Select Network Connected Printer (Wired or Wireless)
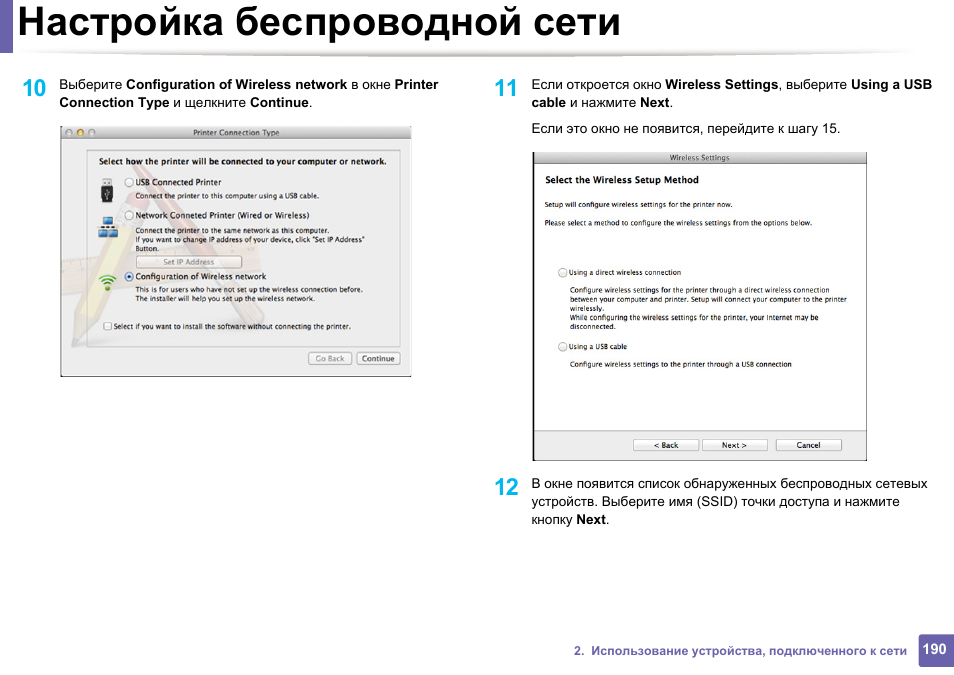The height and width of the screenshot is (675, 954). [x=129, y=215]
